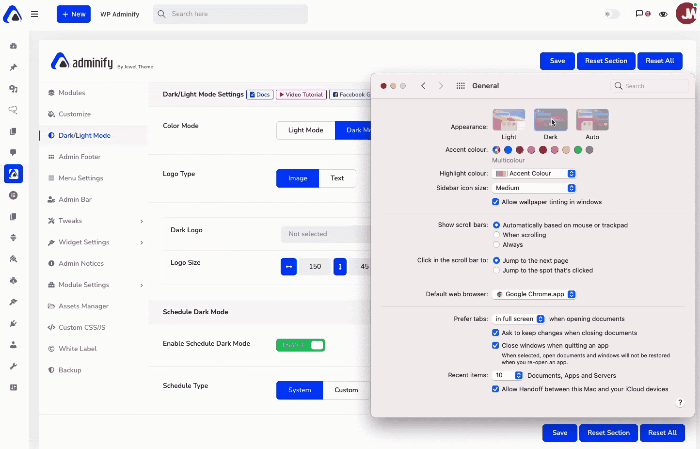Go back using the General window's left arrow
The width and height of the screenshot is (700, 449).
click(x=423, y=86)
